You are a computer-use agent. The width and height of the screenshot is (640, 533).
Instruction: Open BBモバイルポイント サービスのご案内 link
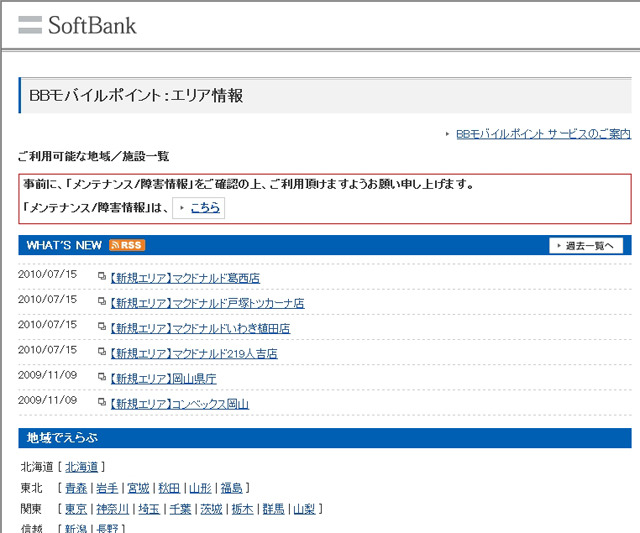[543, 134]
